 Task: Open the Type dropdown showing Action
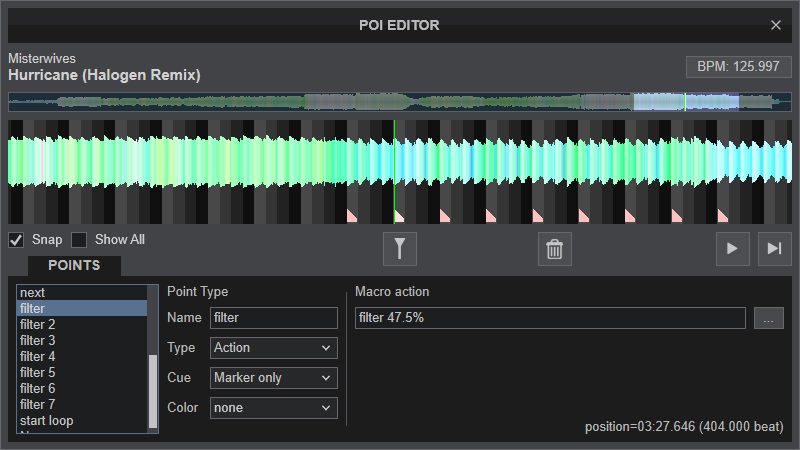[x=273, y=348]
